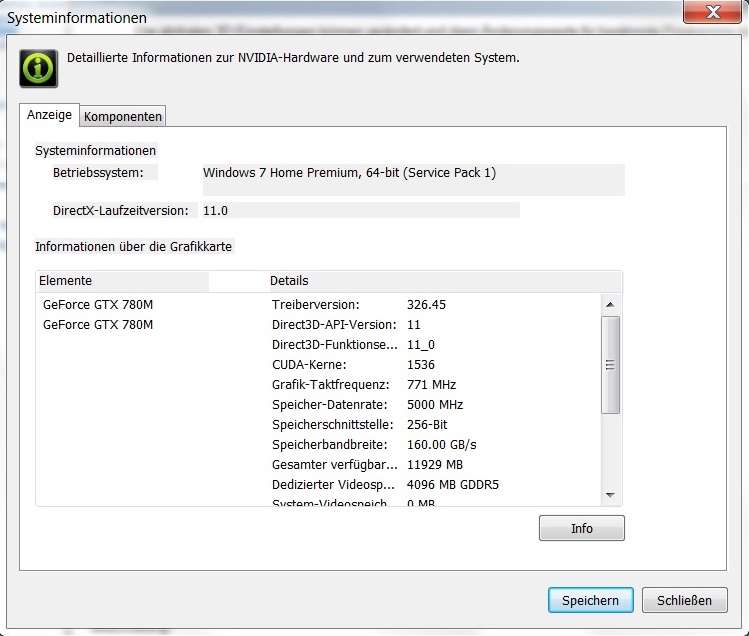Select the Anzeige tab

click(49, 115)
